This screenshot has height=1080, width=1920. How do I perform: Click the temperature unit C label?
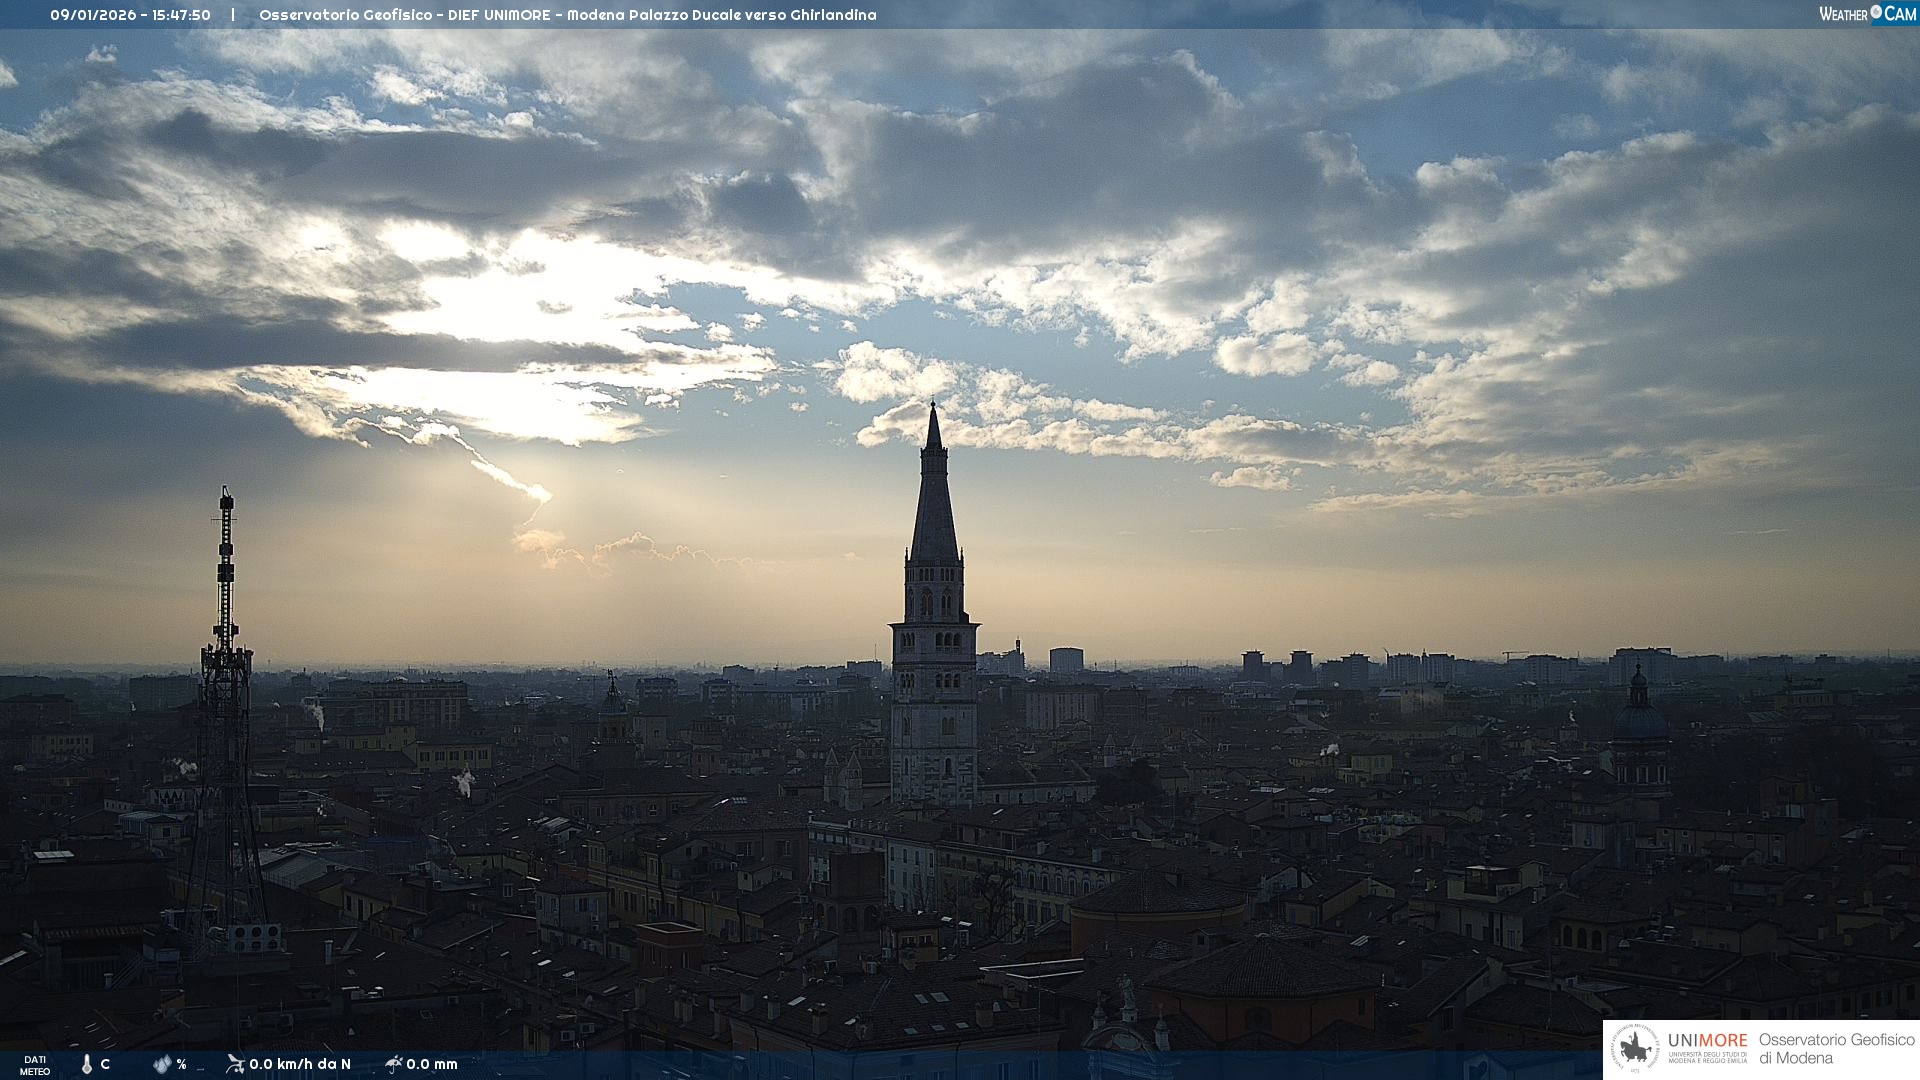105,1064
